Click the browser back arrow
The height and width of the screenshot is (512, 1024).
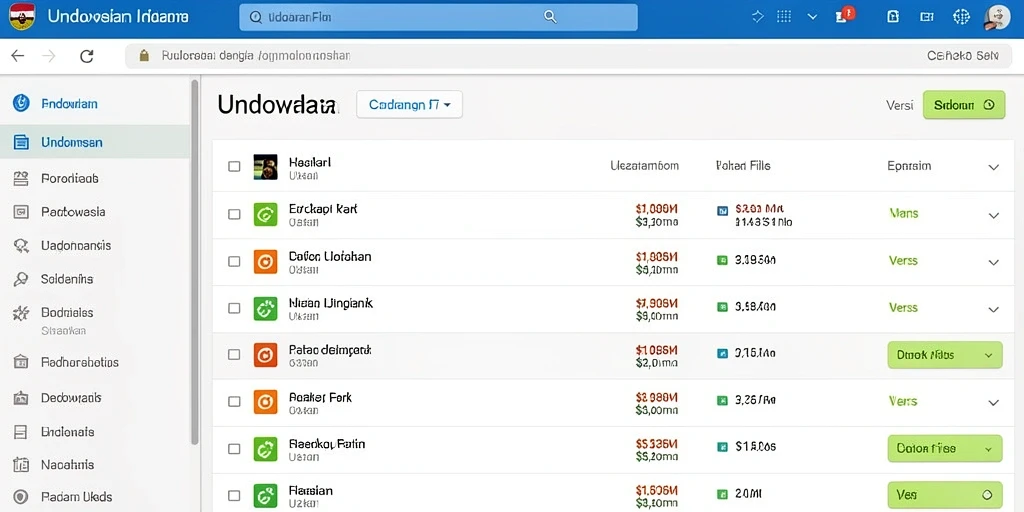pos(18,56)
